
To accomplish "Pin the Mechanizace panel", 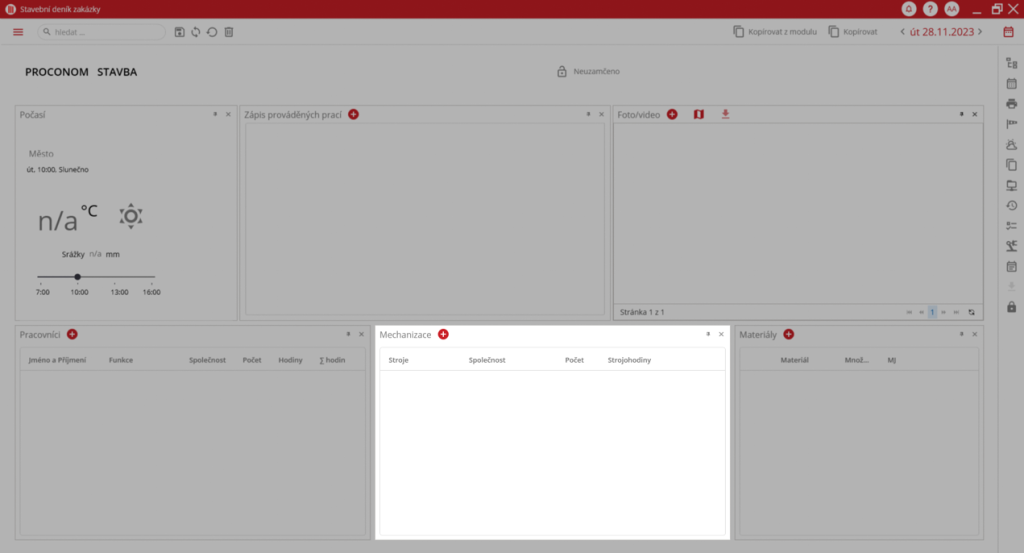I will pos(708,334).
